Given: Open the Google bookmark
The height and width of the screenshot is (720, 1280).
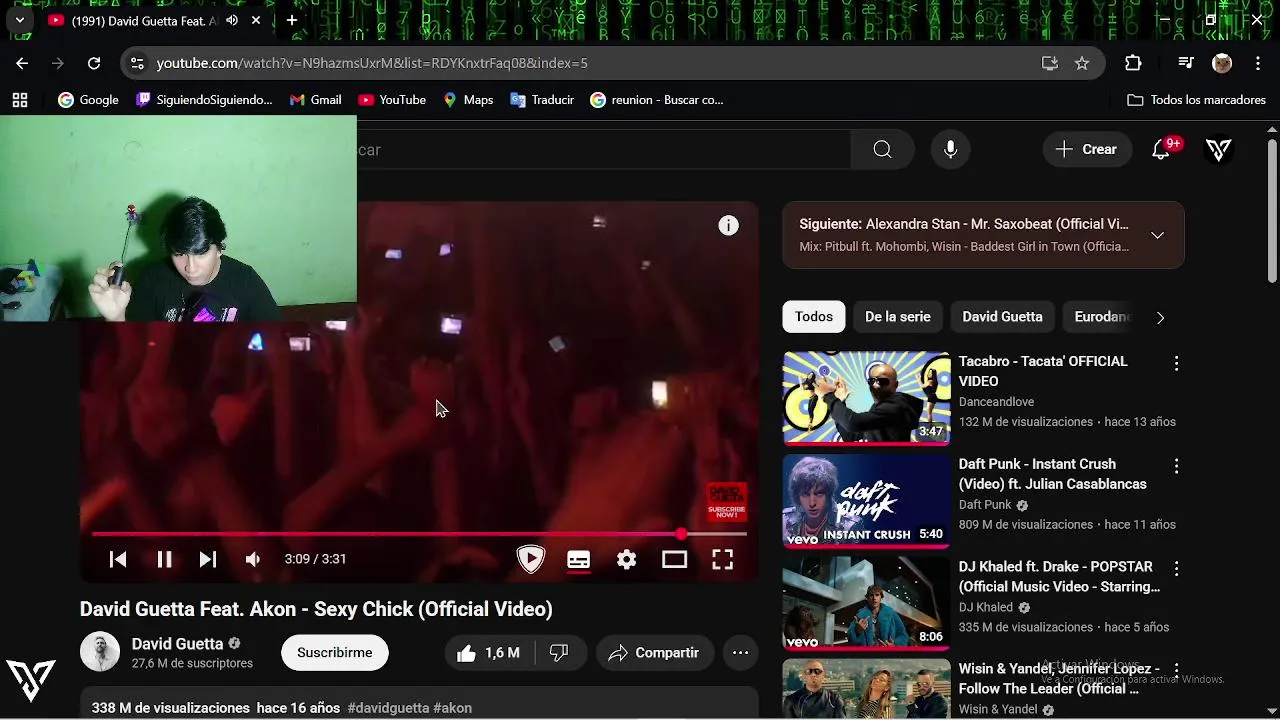Looking at the screenshot, I should coord(88,100).
